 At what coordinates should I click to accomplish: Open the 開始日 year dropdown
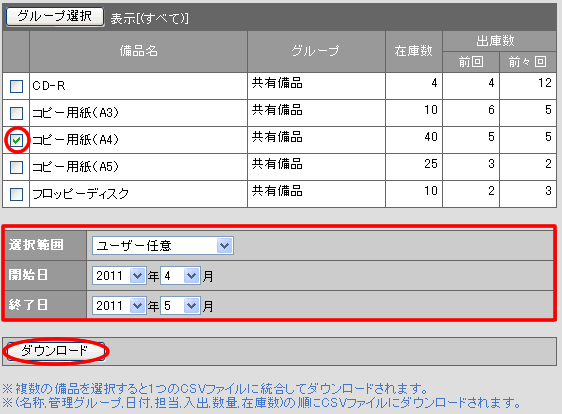(119, 276)
